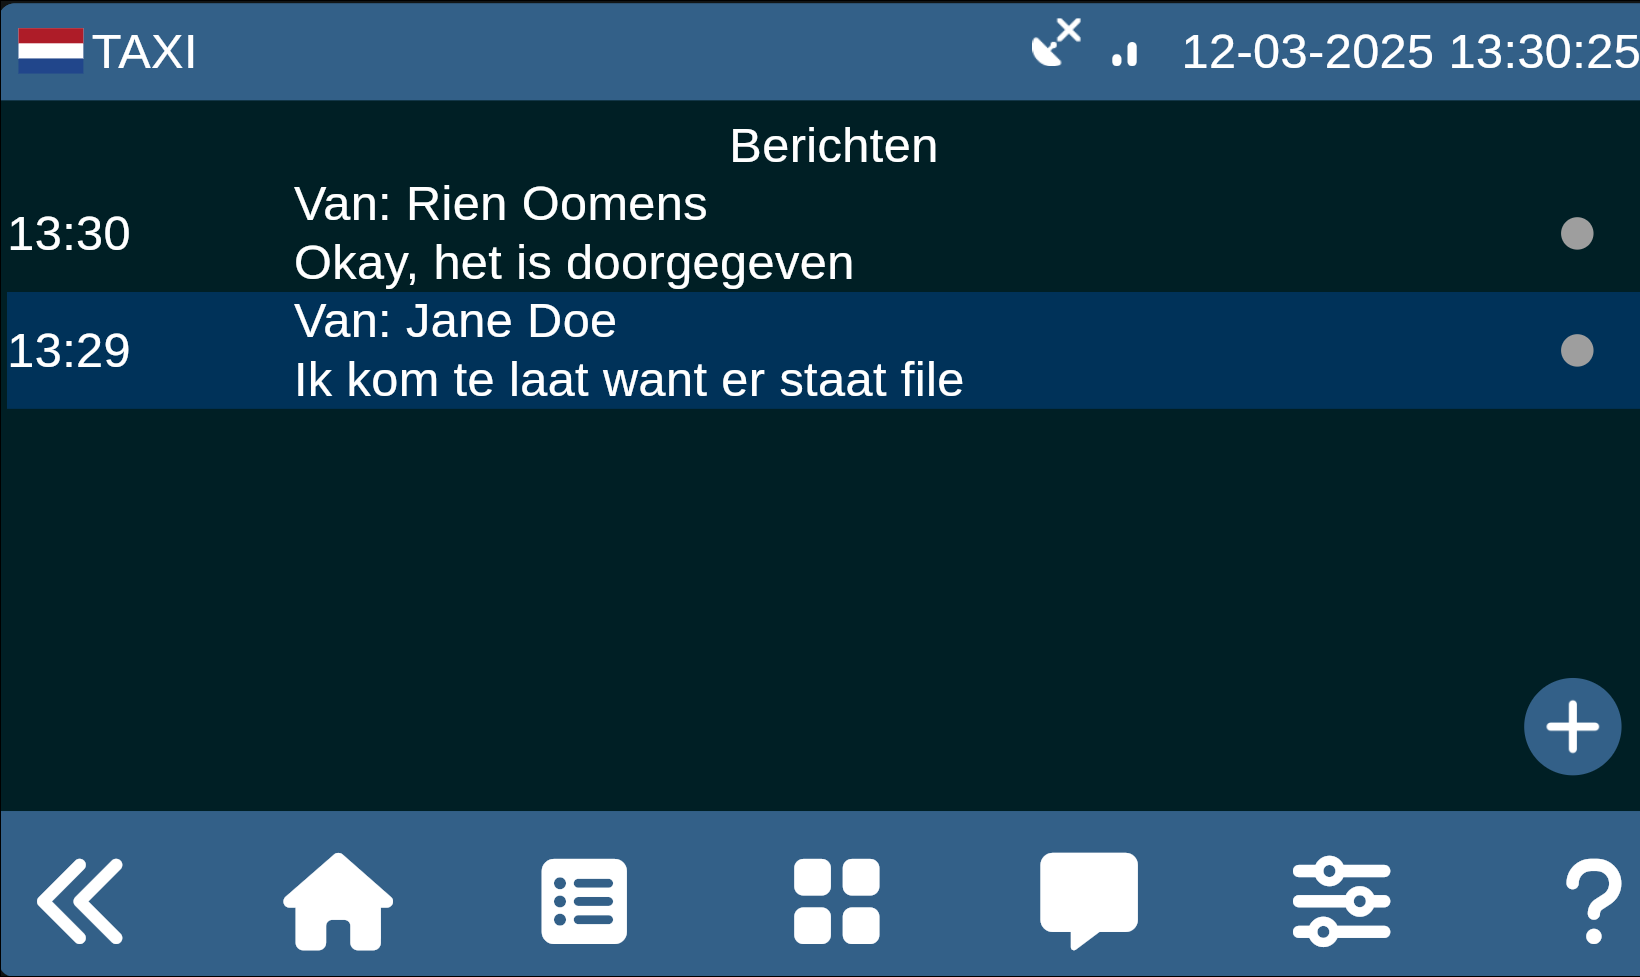Go back with the double chevron icon

[x=80, y=901]
